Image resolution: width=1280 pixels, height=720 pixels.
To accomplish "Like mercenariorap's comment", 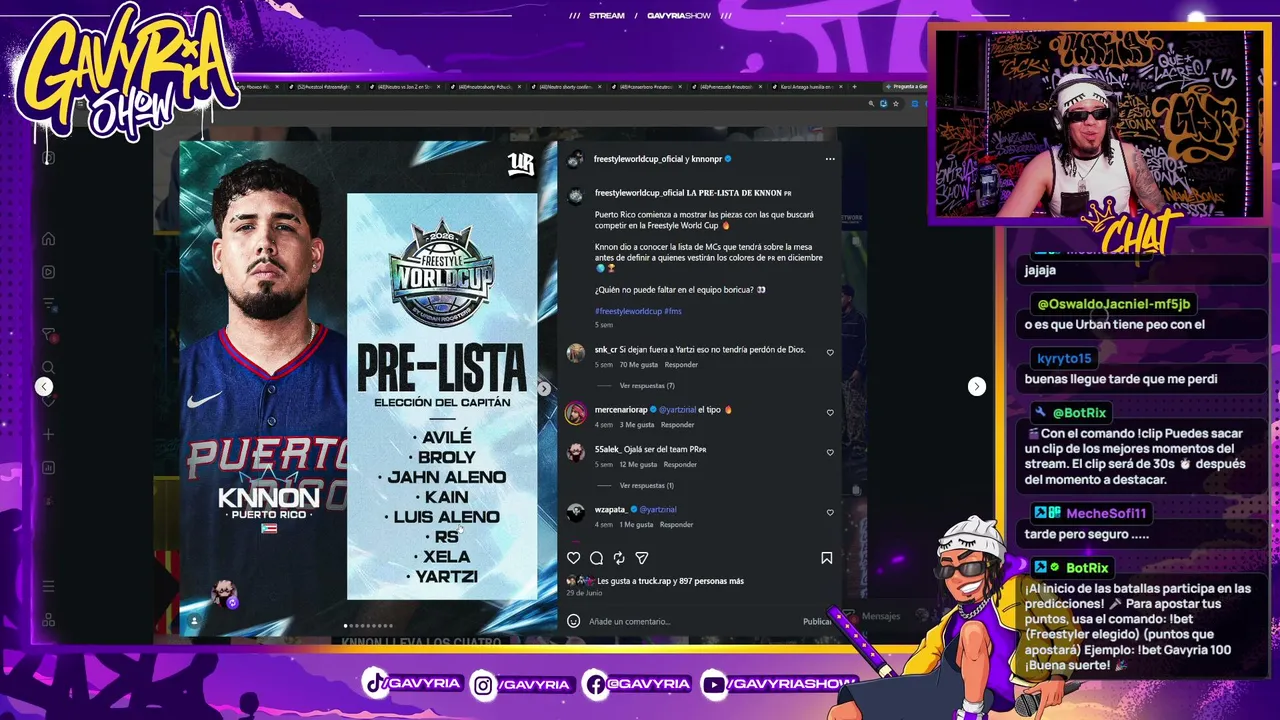I will [830, 412].
